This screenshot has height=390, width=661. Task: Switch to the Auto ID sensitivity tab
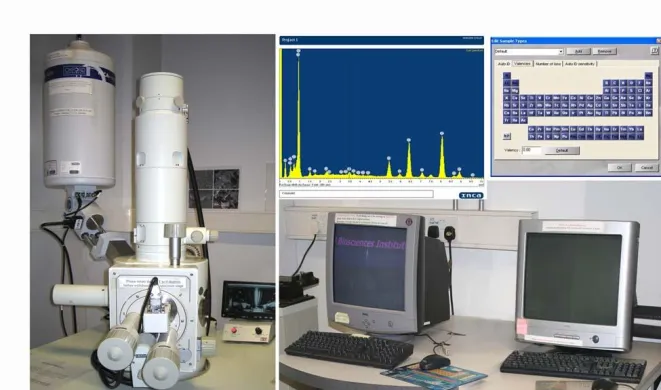[x=580, y=64]
